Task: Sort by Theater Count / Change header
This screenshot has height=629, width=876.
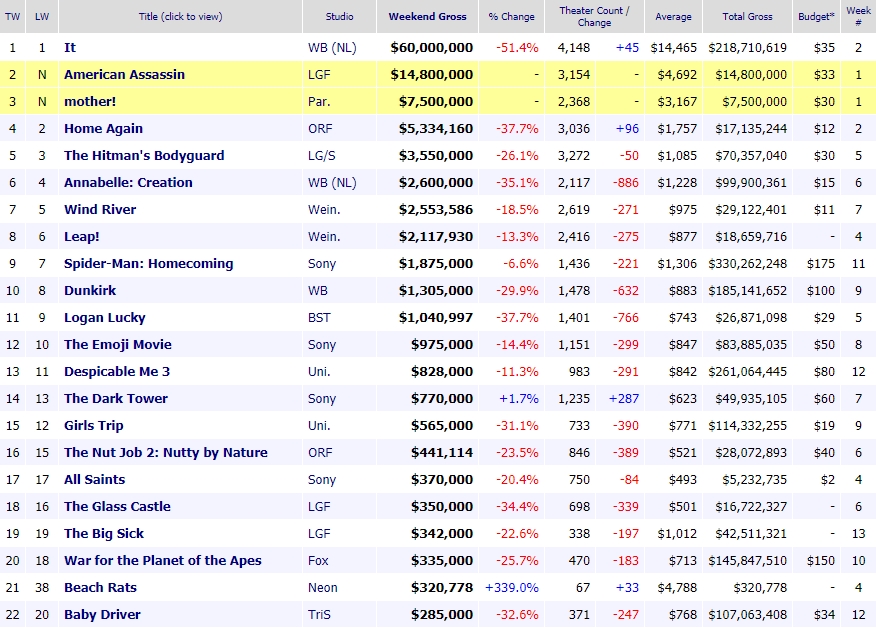Action: [594, 17]
